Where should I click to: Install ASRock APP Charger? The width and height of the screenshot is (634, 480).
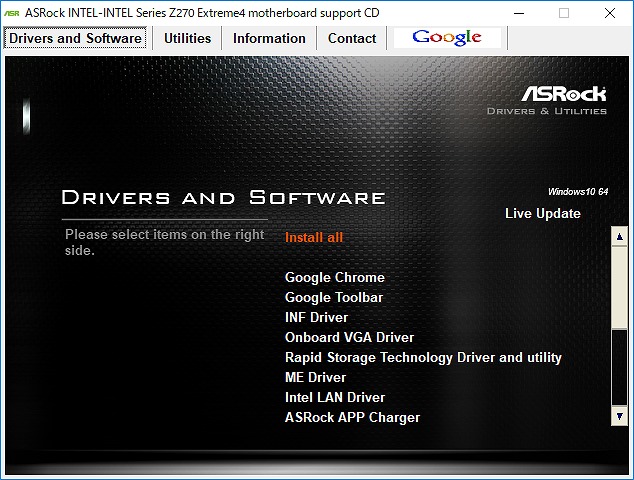tap(352, 417)
